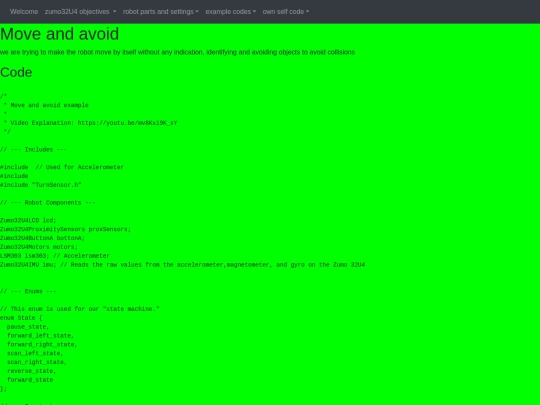
Task: Click the forward_left_state enum entry
Action: pos(40,335)
